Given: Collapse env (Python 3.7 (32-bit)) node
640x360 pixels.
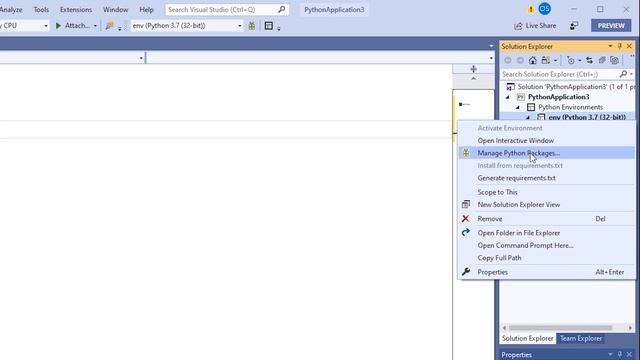Looking at the screenshot, I should tap(528, 118).
